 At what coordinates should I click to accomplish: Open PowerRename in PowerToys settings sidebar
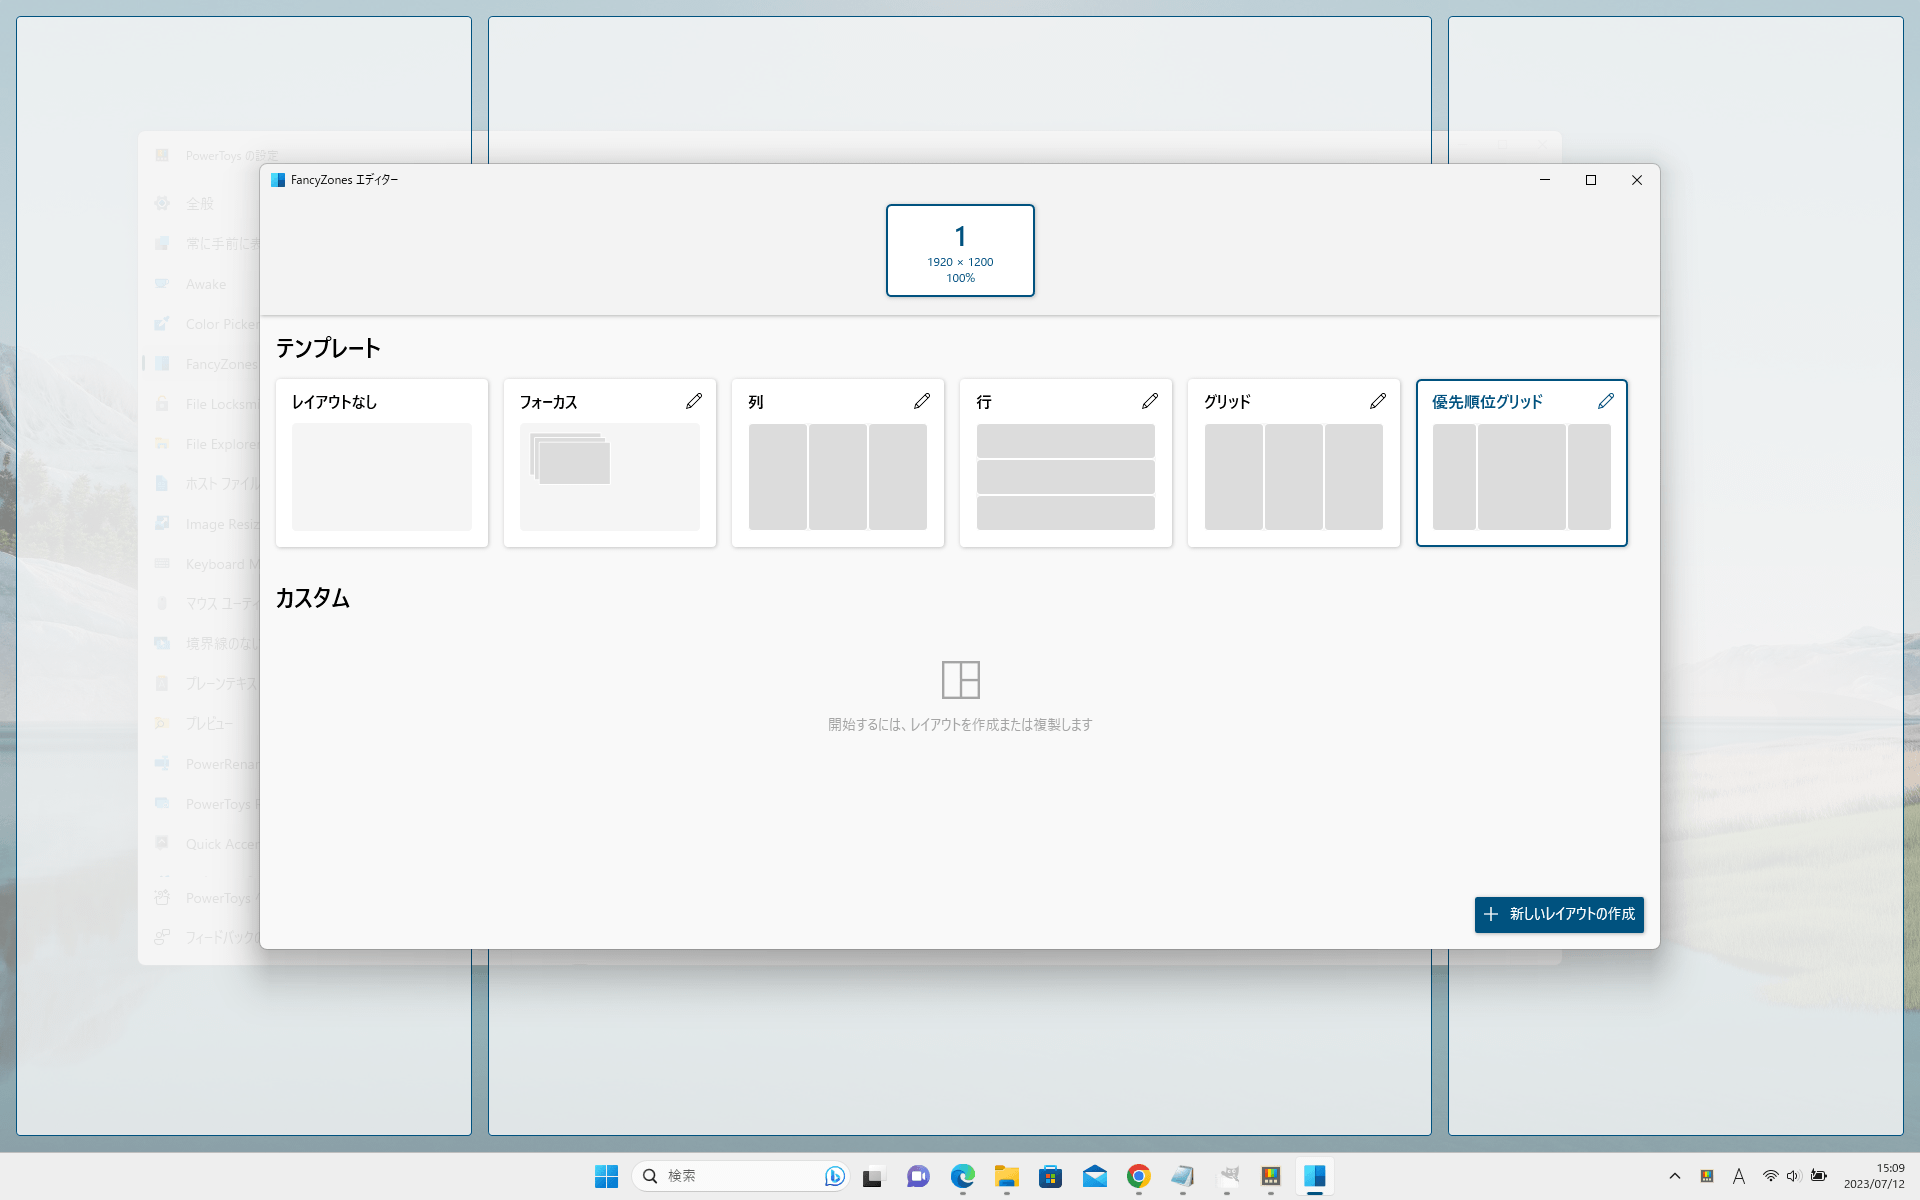pyautogui.click(x=200, y=764)
